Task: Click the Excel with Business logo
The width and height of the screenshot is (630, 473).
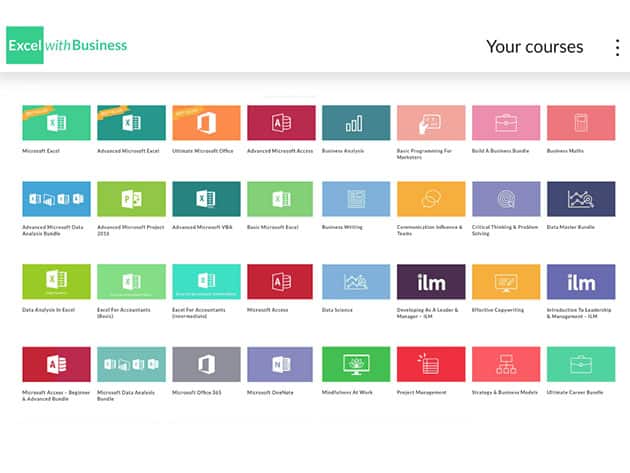Action: point(67,45)
